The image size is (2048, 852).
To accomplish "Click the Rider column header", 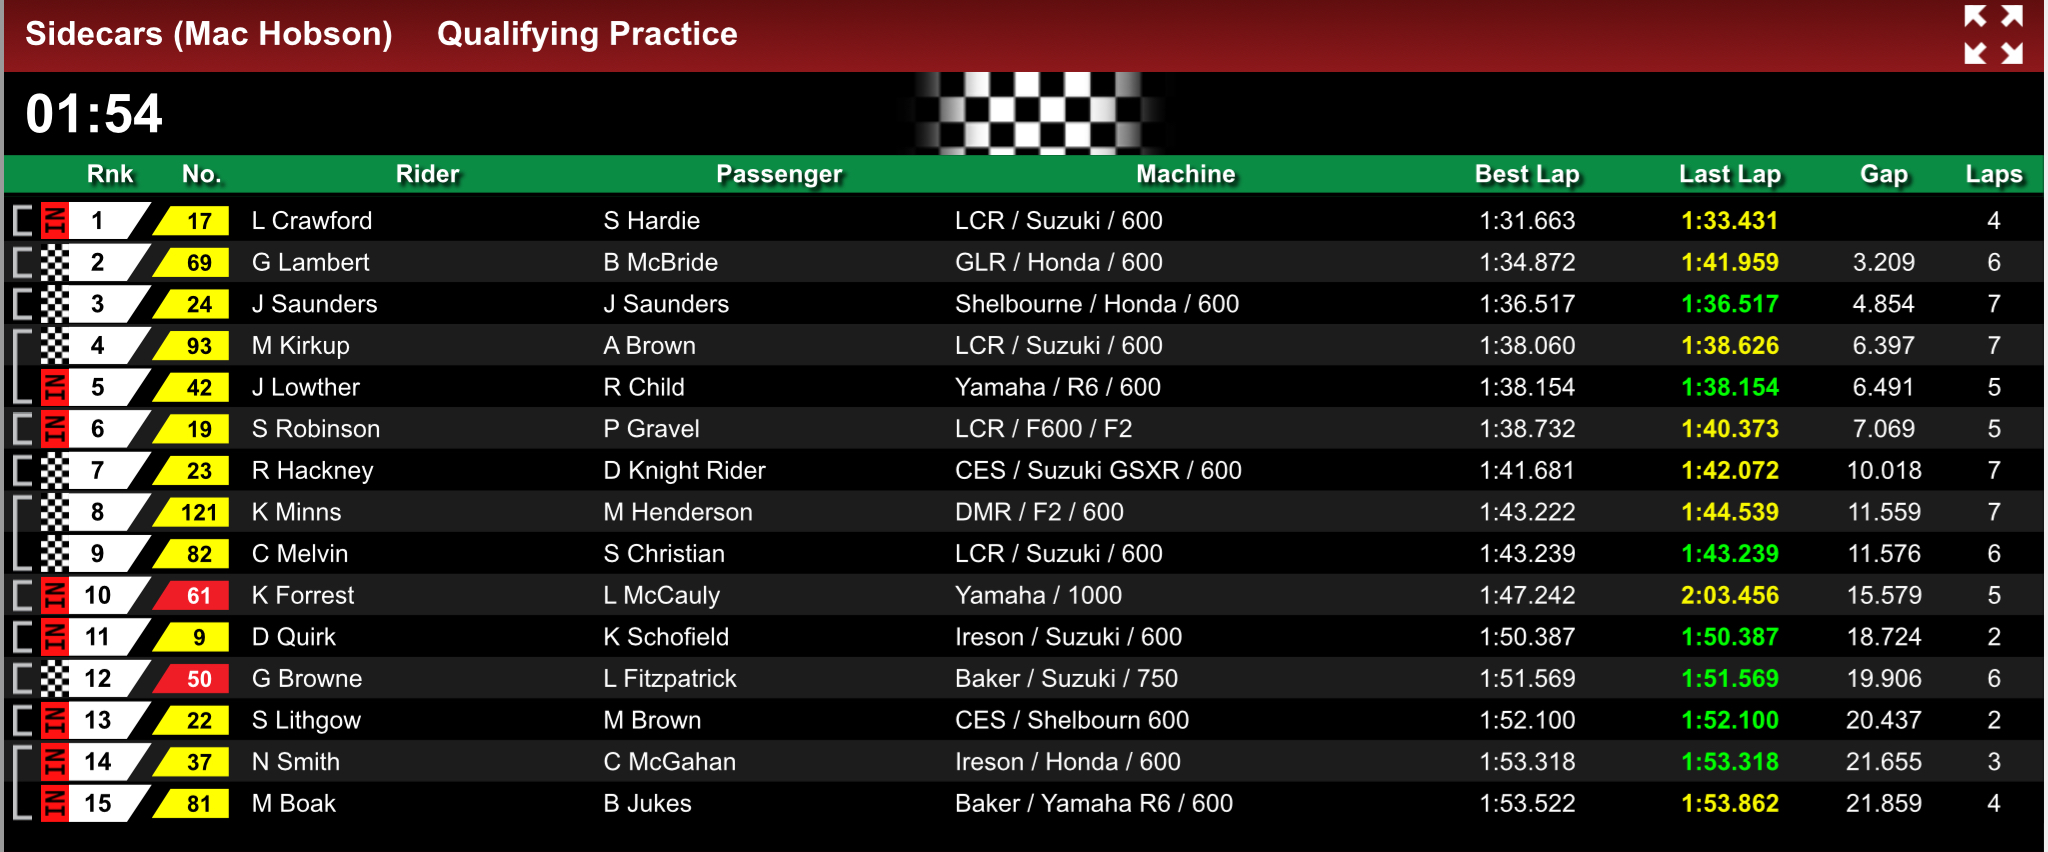I will [428, 174].
